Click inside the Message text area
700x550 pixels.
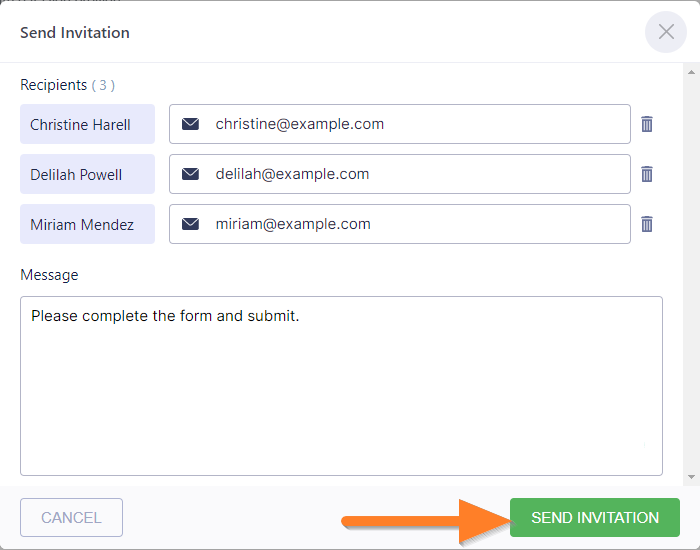pos(340,390)
